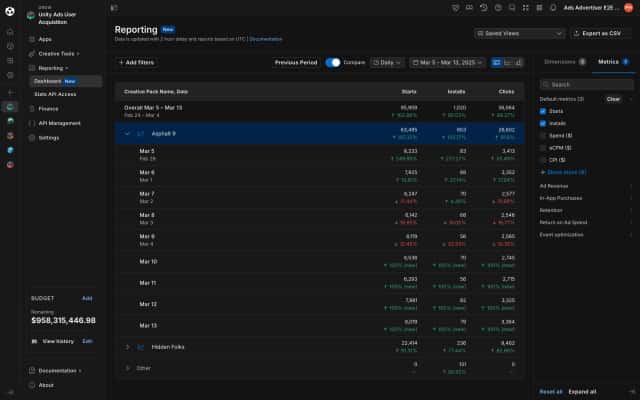
Task: Expand the Hidden Folks row
Action: (x=127, y=347)
